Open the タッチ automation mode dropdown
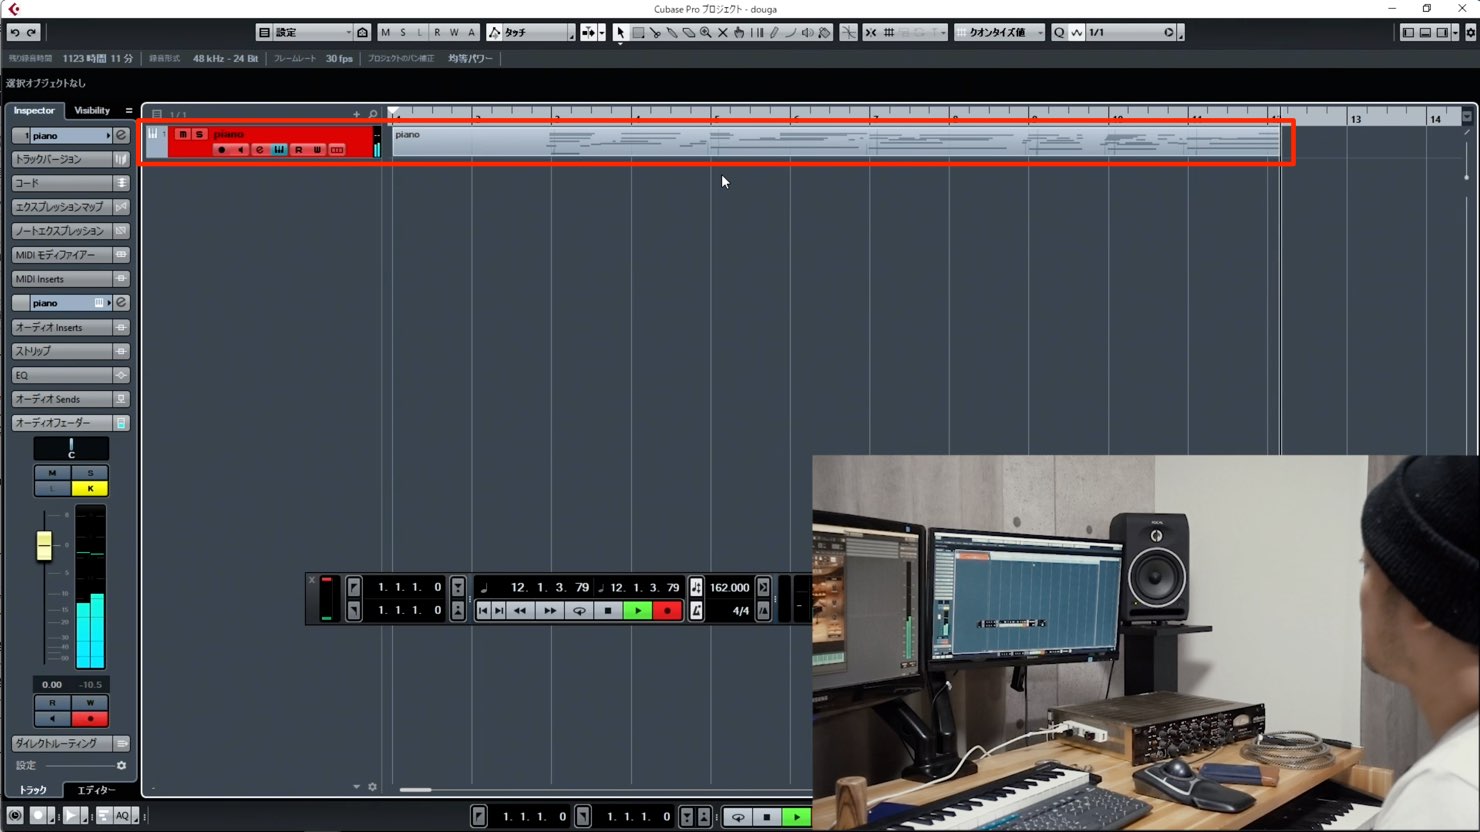Viewport: 1480px width, 832px height. (x=530, y=33)
